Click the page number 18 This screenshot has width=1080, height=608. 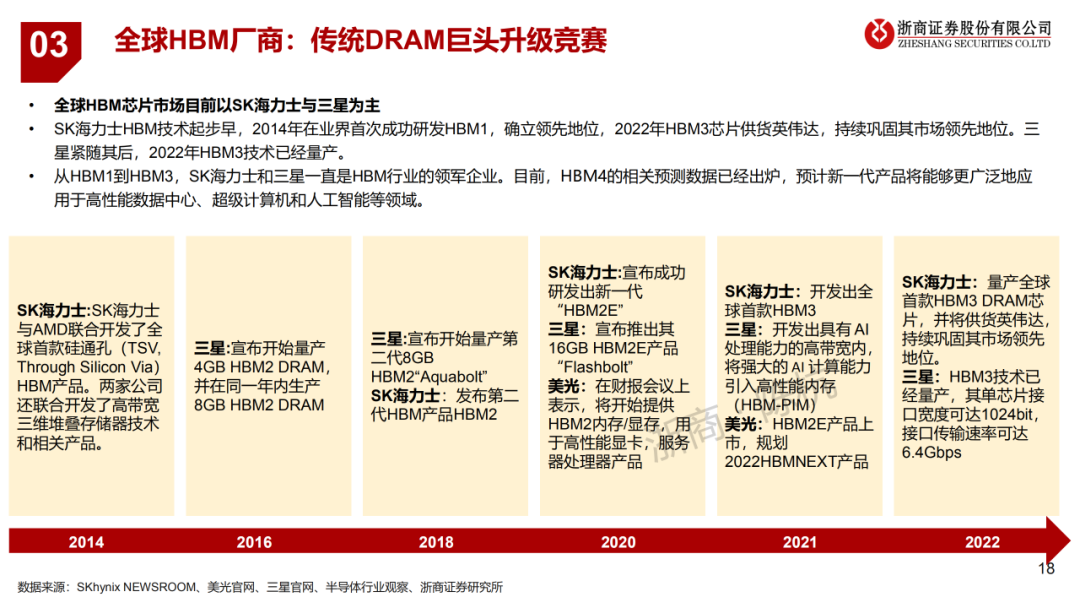tap(1046, 569)
